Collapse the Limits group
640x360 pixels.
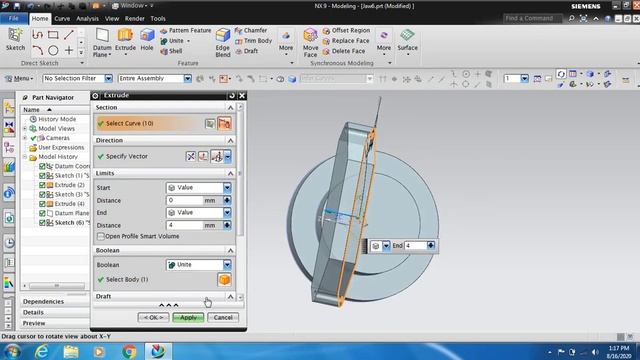click(230, 173)
